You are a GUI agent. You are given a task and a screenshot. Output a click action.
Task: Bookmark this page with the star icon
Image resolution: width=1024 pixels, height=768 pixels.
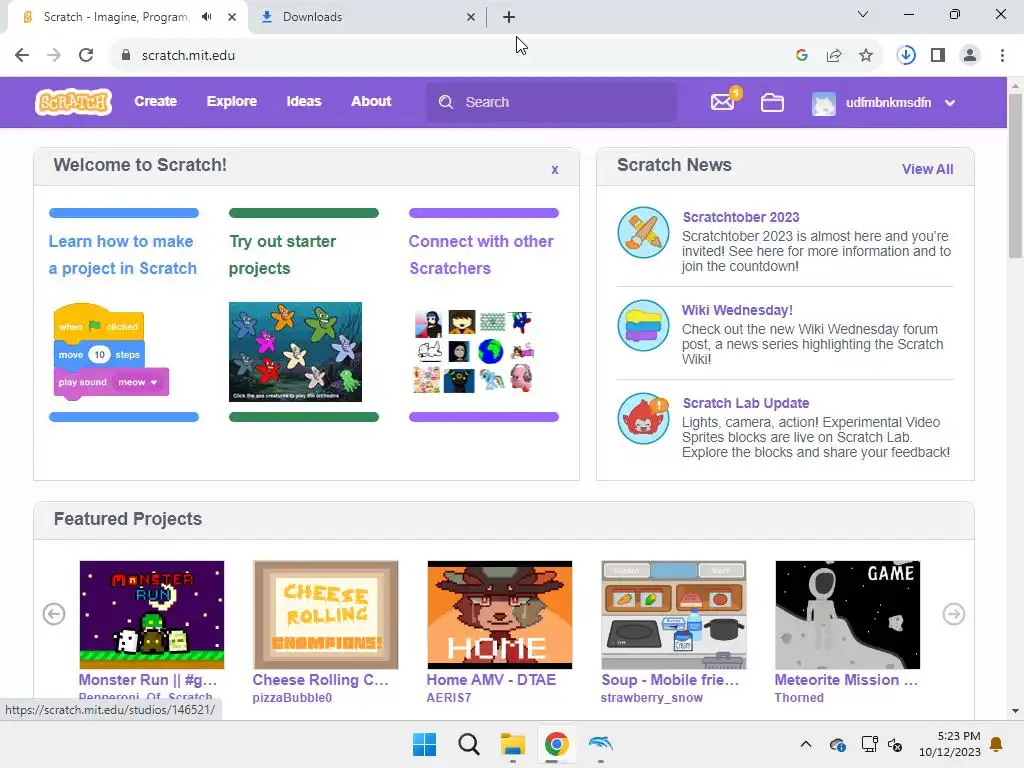(866, 56)
